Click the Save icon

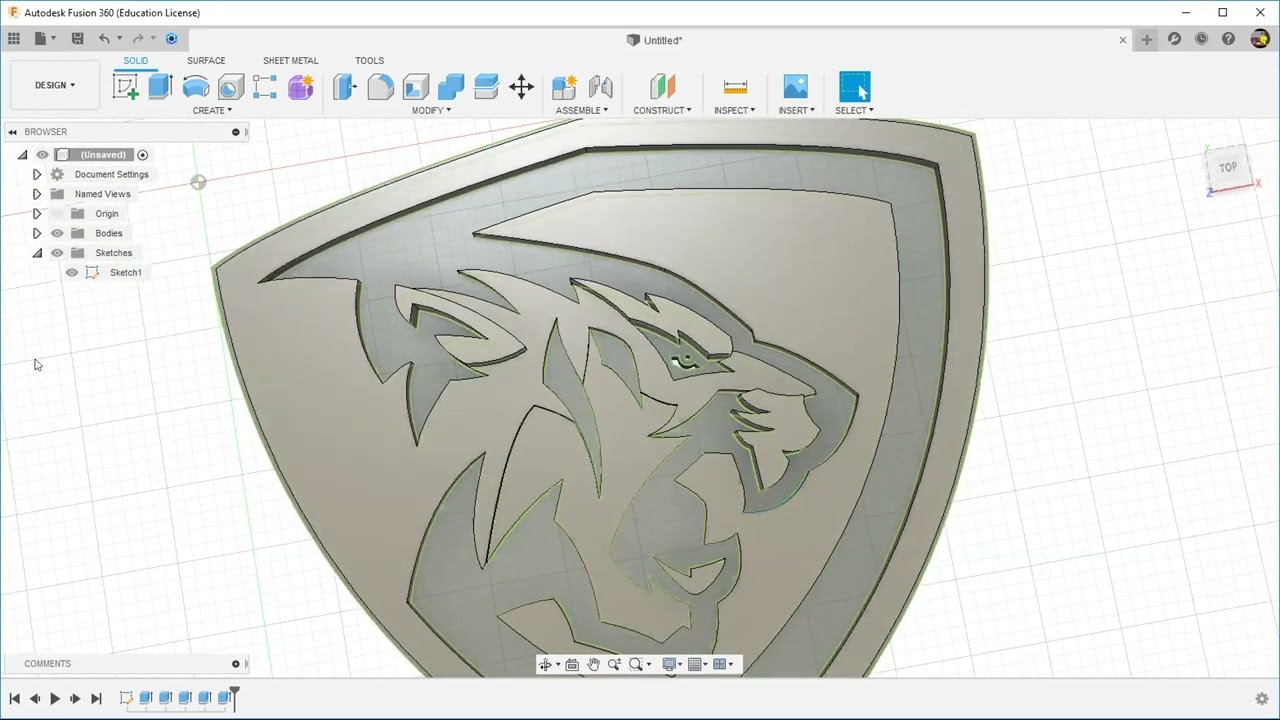(77, 39)
